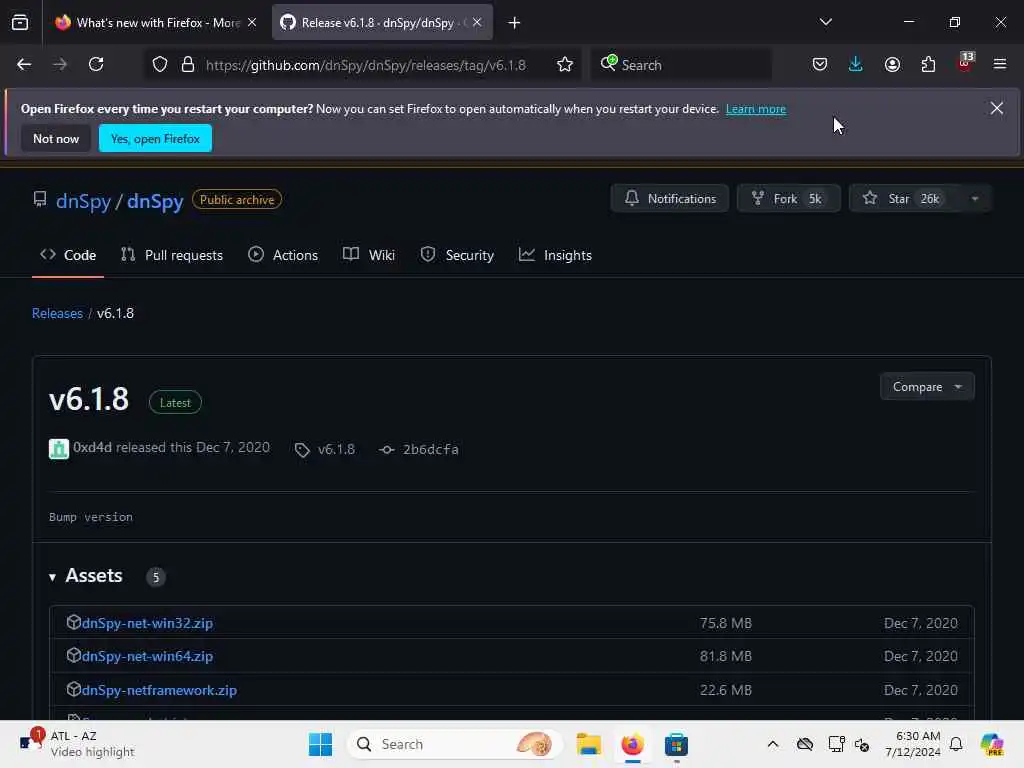Go to Releases breadcrumb link
Screen dimensions: 1024x768
tap(57, 313)
